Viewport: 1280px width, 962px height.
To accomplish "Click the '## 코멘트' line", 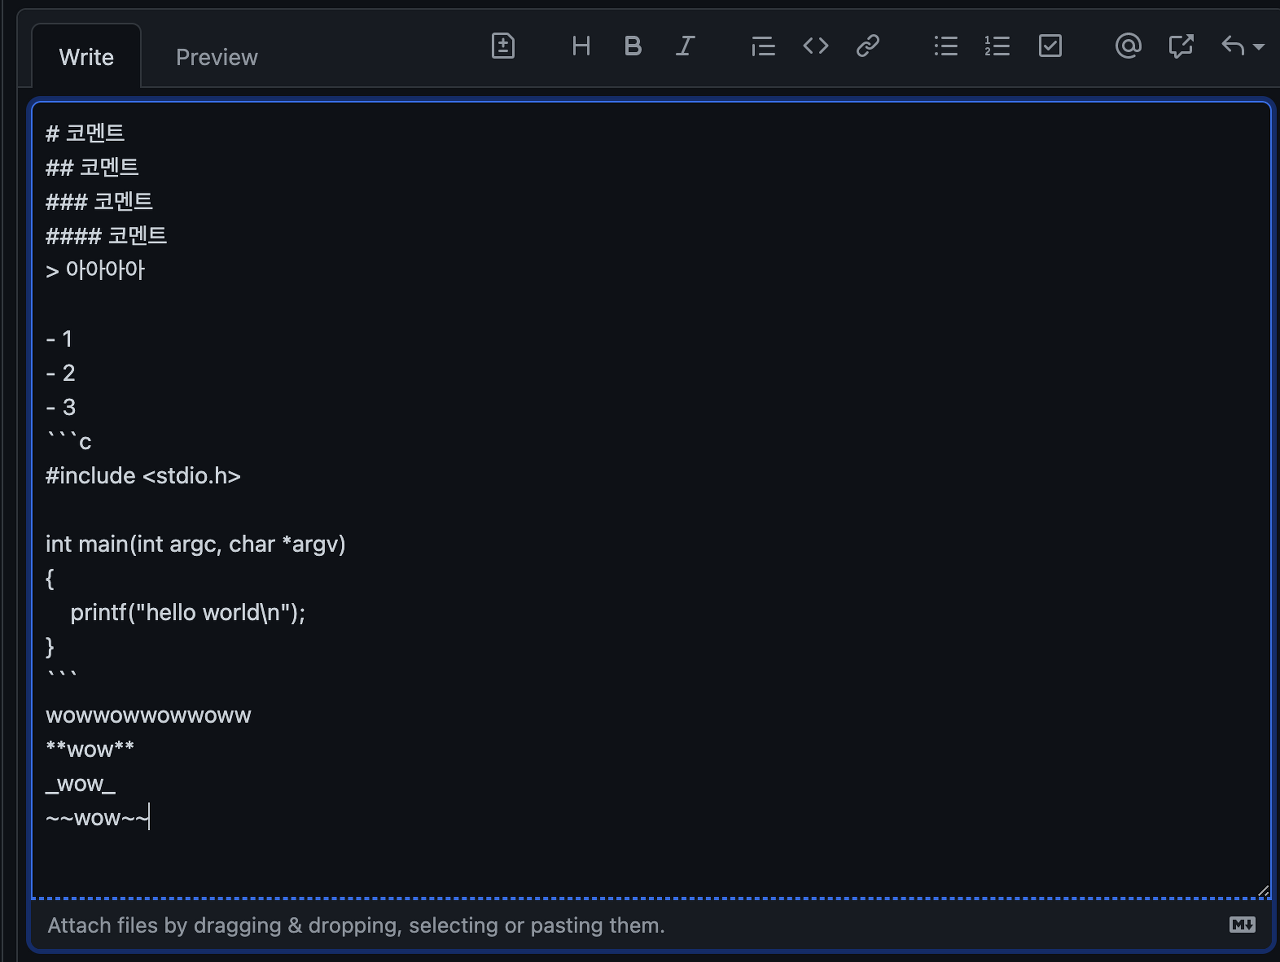I will [x=92, y=168].
